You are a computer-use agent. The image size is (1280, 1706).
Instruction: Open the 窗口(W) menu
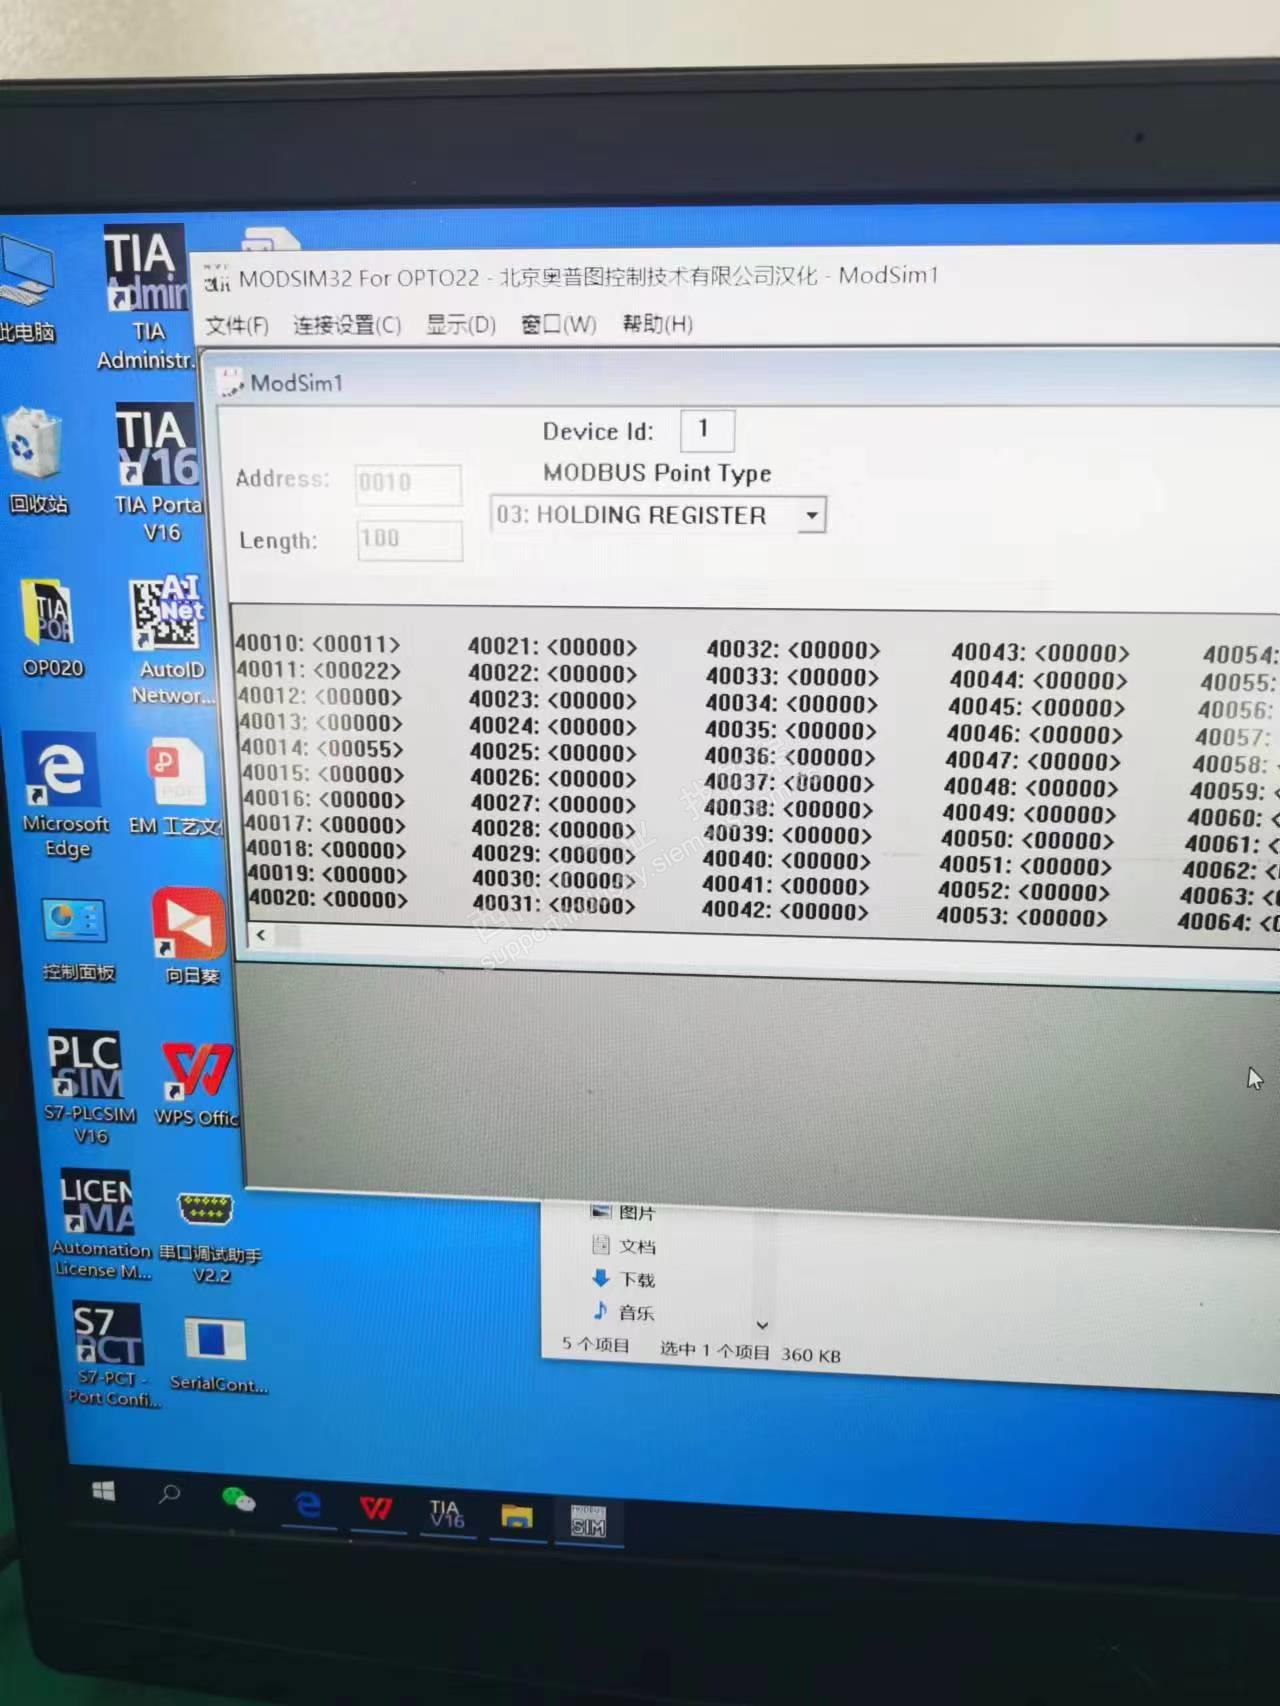tap(559, 324)
